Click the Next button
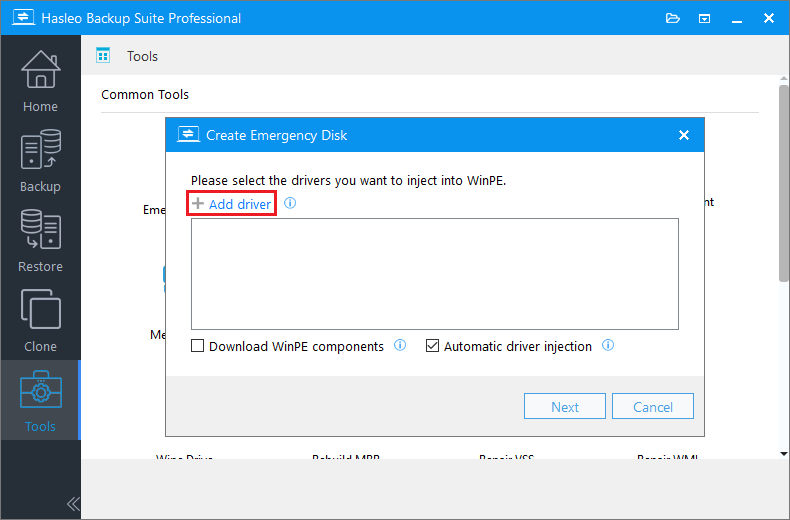This screenshot has width=790, height=520. pos(565,406)
